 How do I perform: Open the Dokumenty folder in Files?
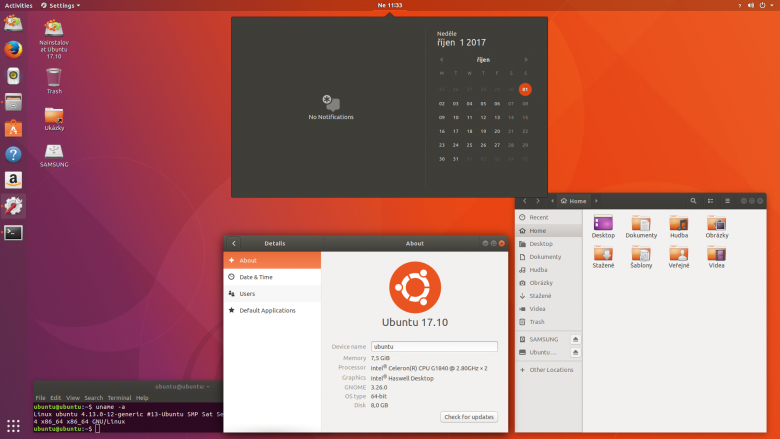[641, 227]
